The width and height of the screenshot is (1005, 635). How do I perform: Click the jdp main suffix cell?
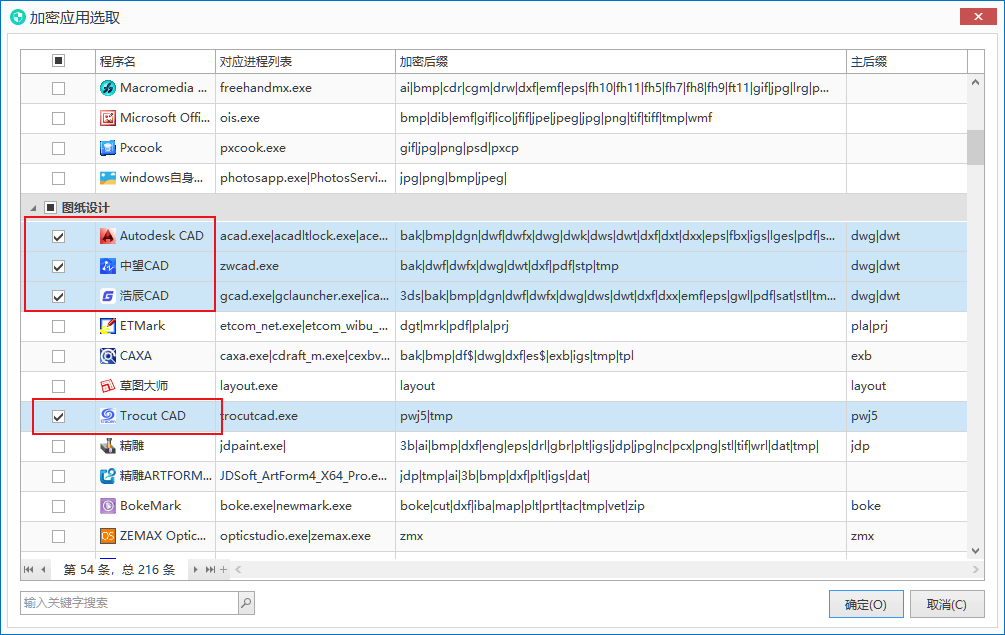pyautogui.click(x=907, y=446)
